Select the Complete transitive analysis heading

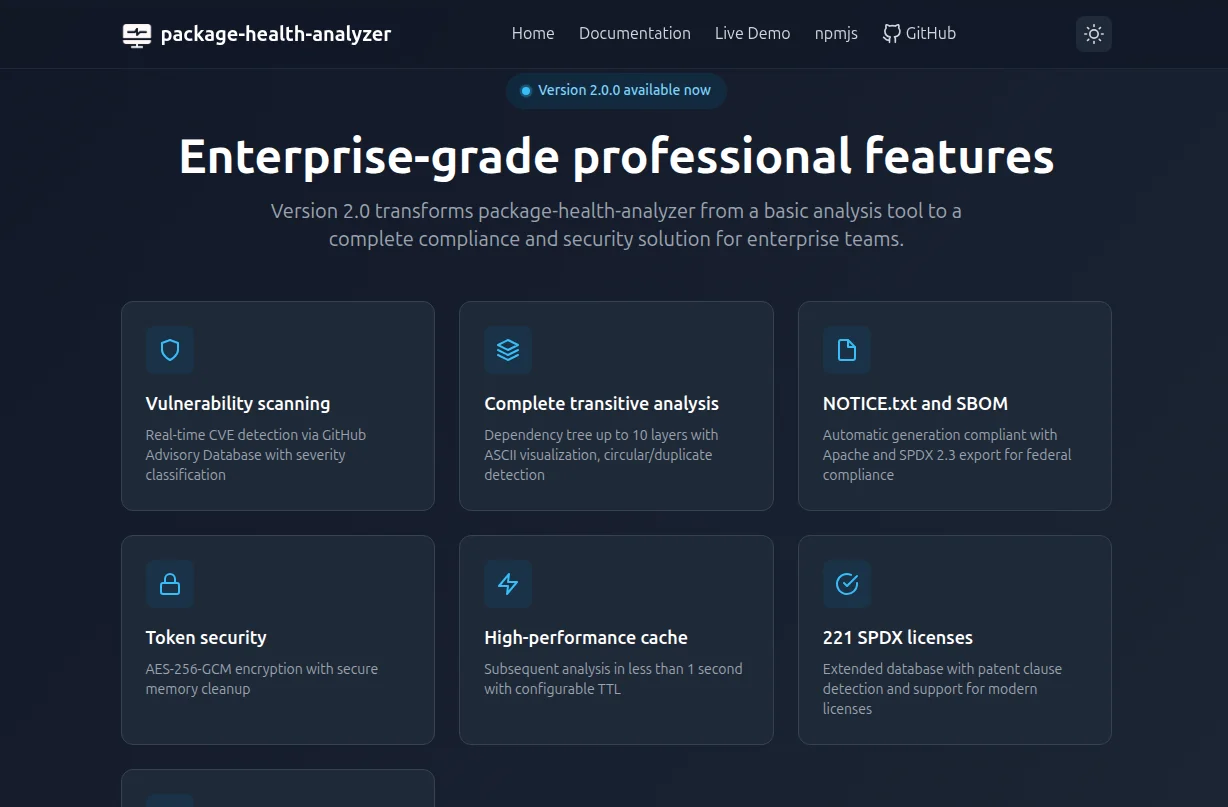601,404
